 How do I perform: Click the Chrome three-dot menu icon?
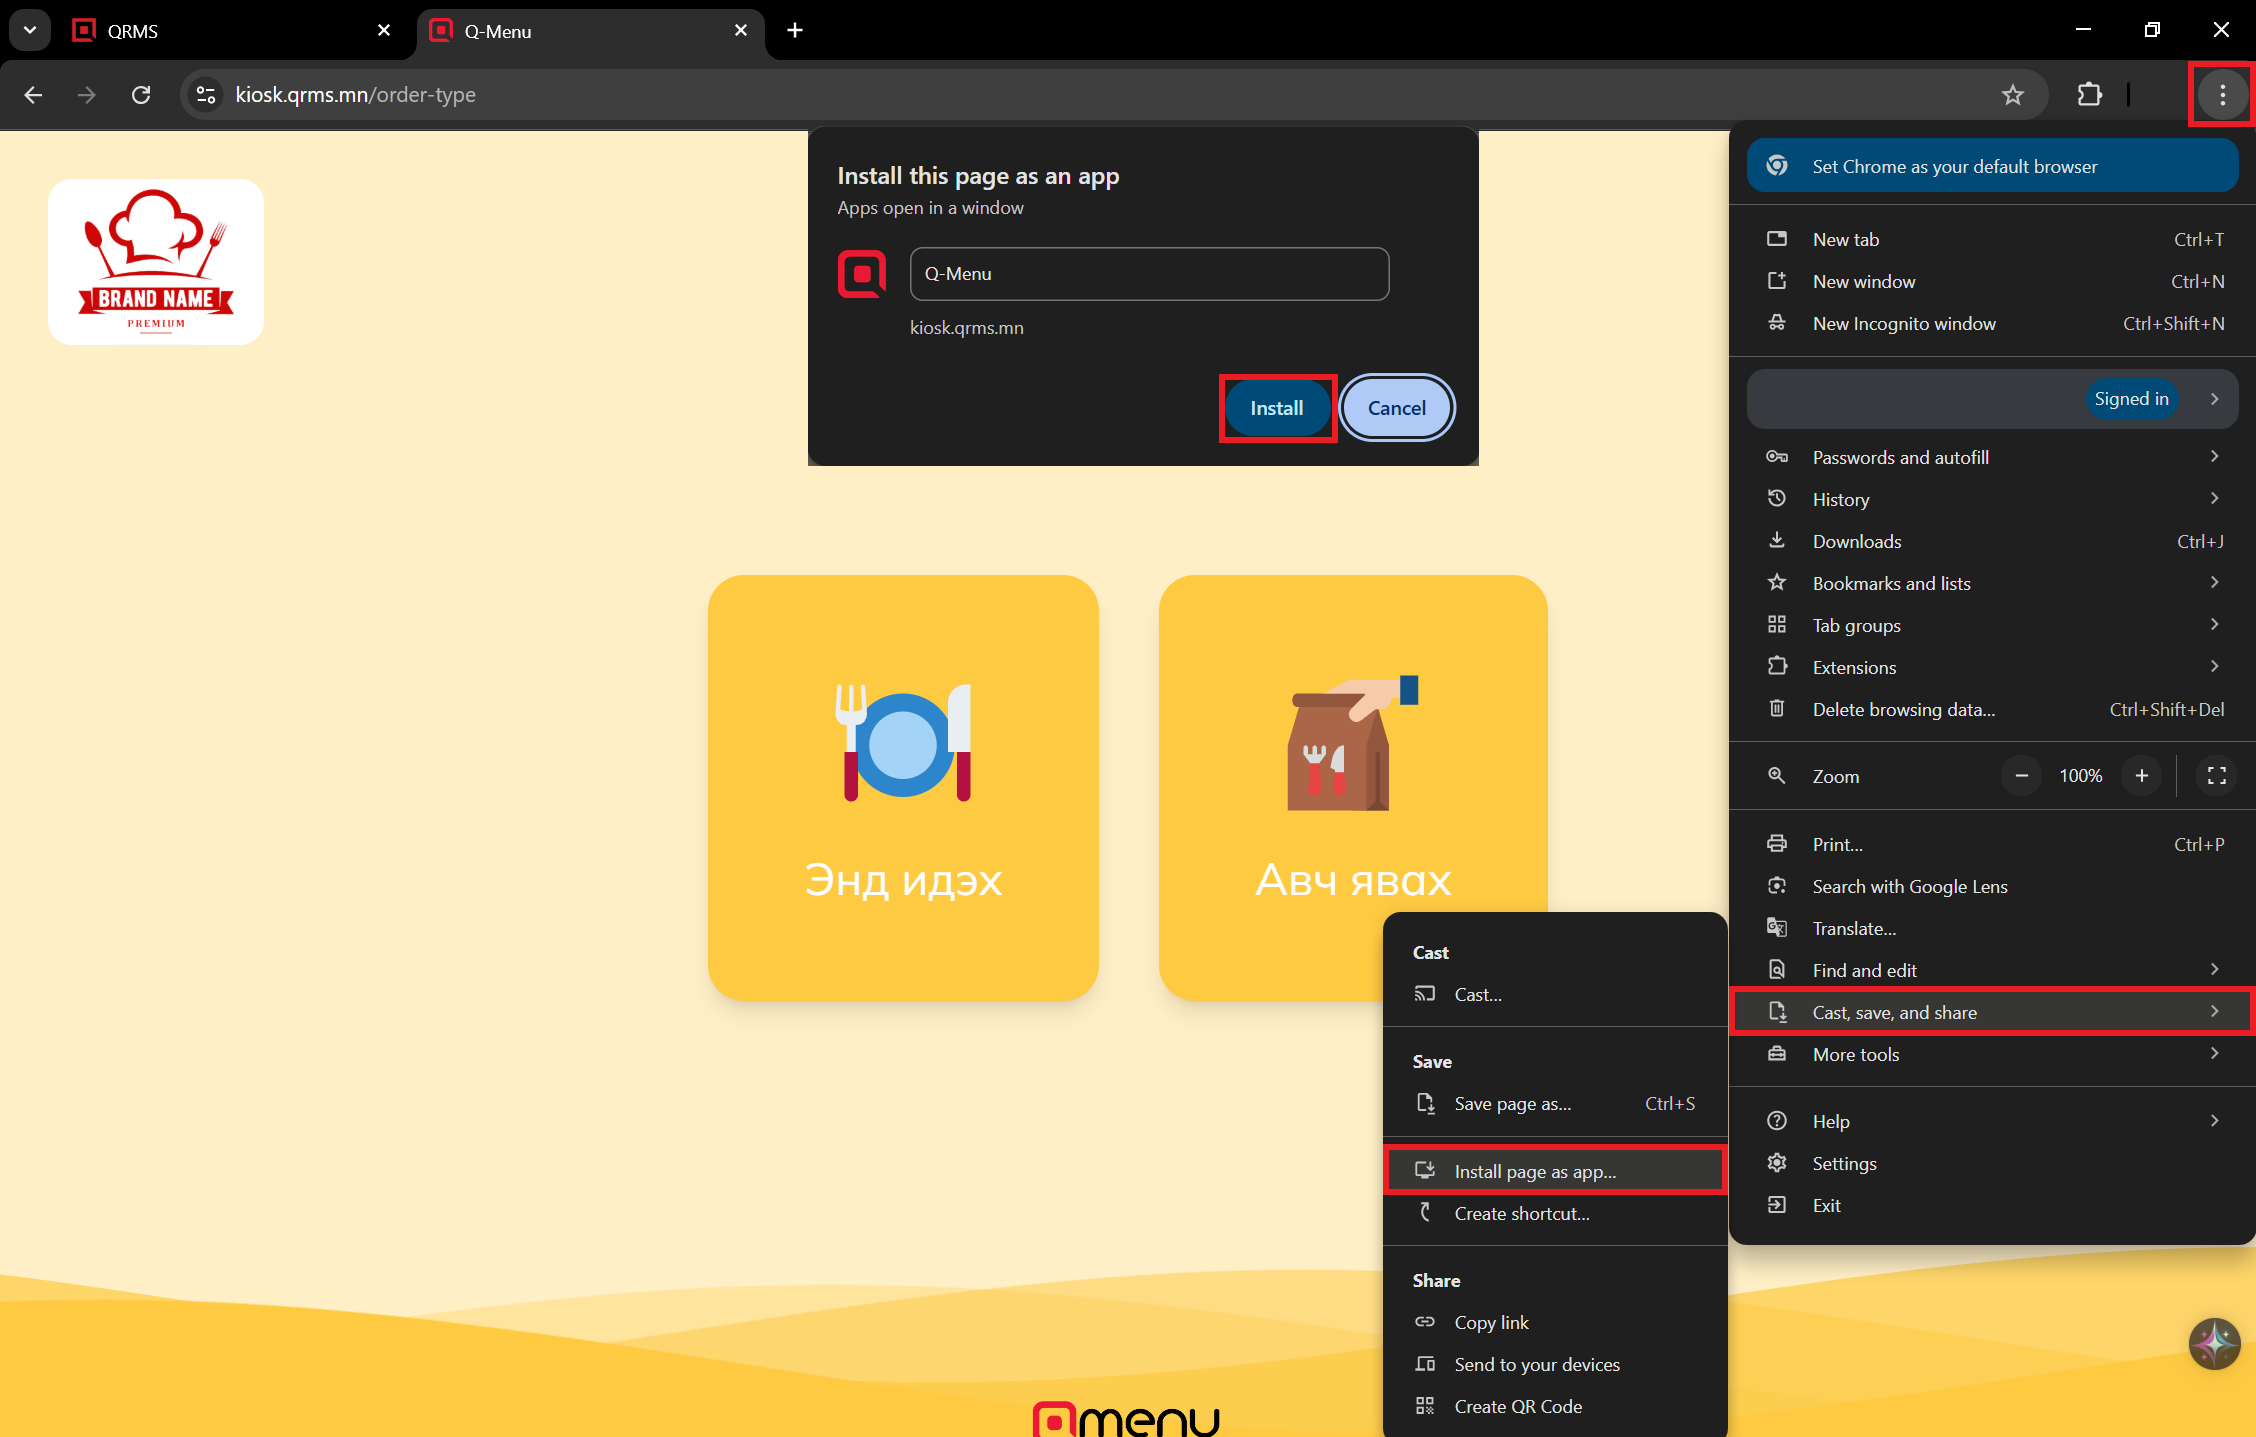pyautogui.click(x=2222, y=95)
